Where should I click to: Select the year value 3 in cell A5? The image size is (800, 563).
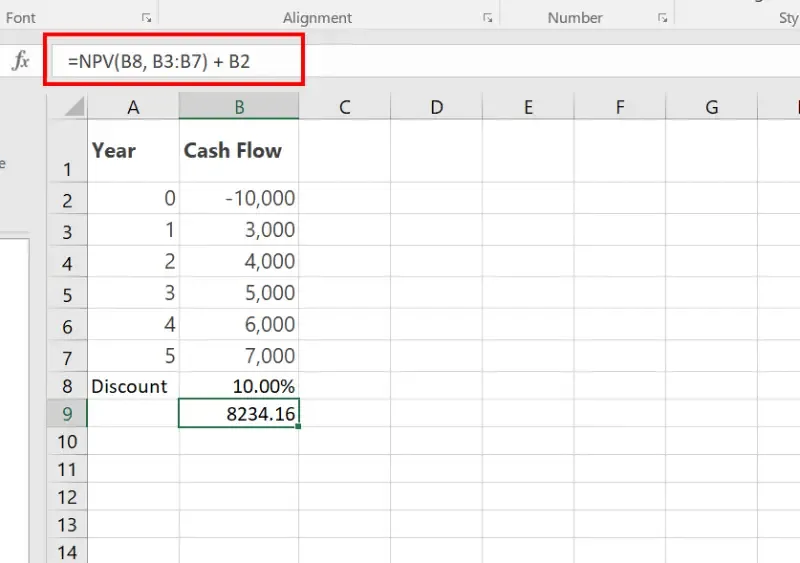[x=133, y=293]
